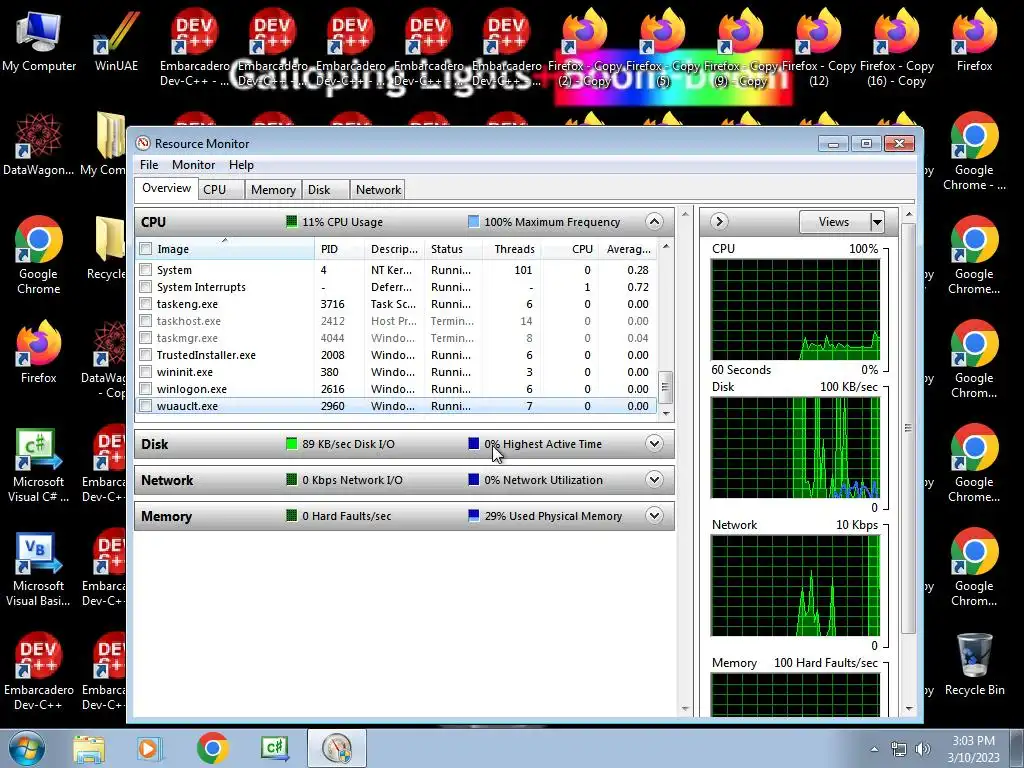The image size is (1024, 768).
Task: Click the Views button
Action: coord(834,222)
